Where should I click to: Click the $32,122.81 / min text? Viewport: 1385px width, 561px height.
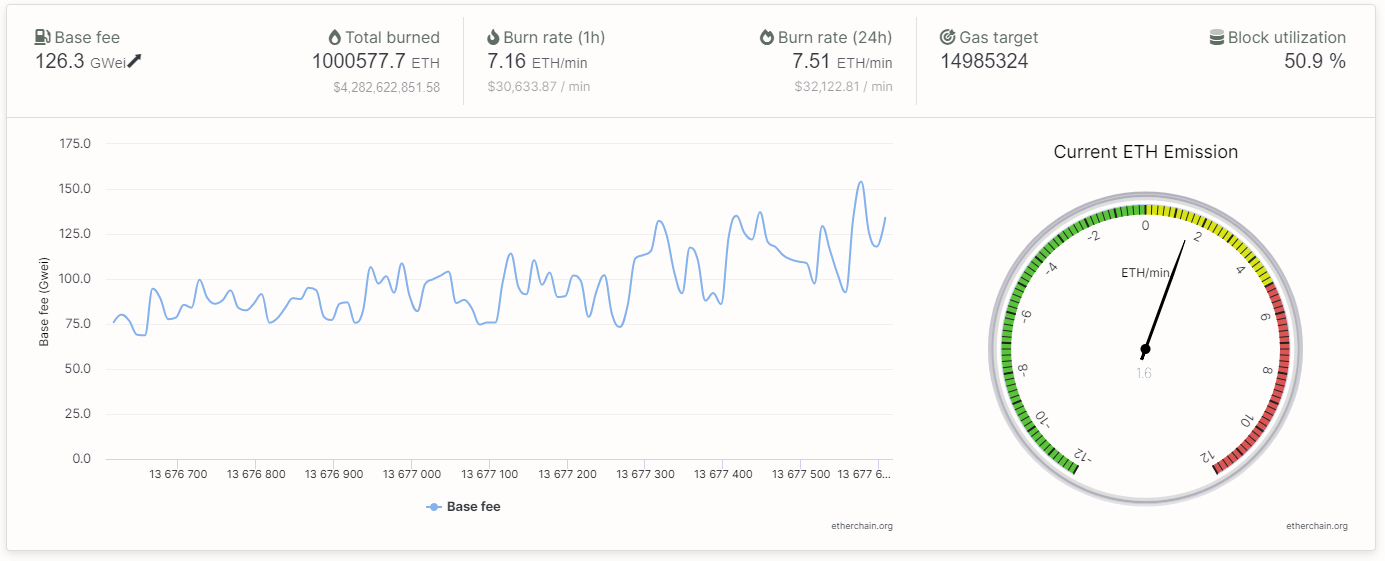[844, 87]
